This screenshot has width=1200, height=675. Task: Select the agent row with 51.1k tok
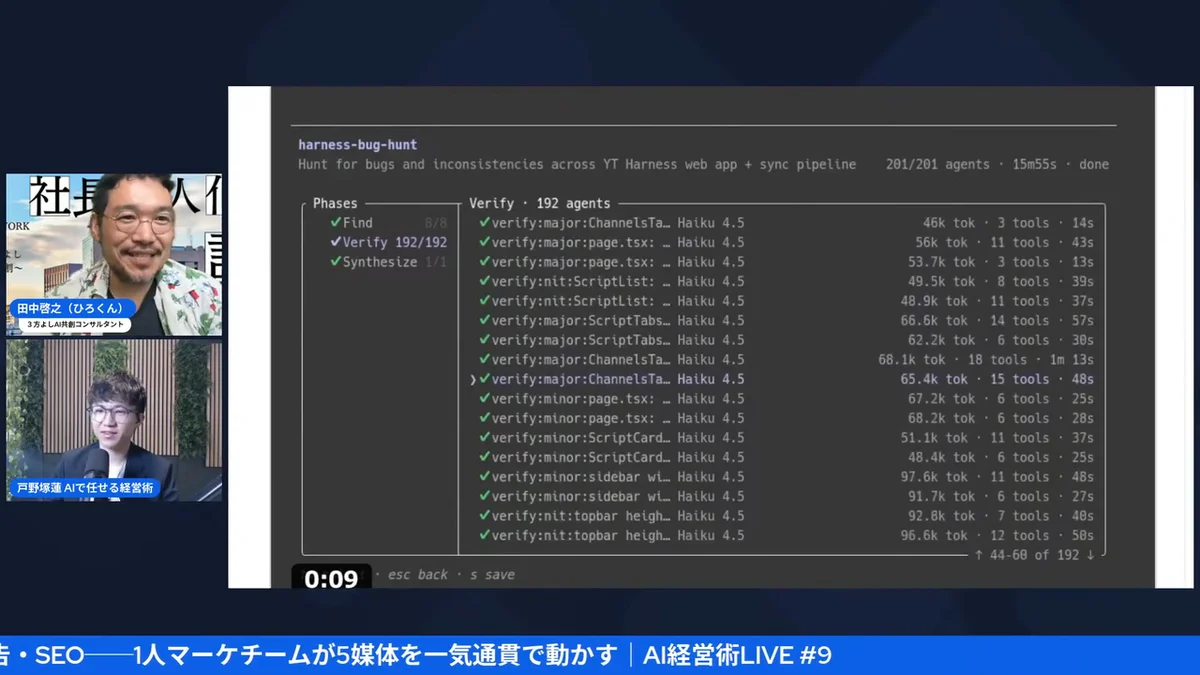[786, 438]
